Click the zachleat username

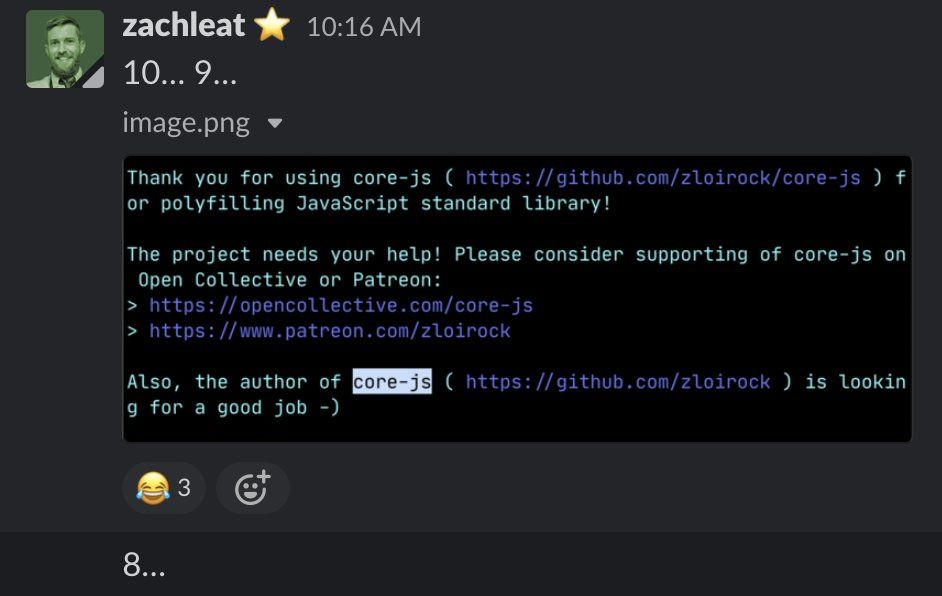click(183, 26)
